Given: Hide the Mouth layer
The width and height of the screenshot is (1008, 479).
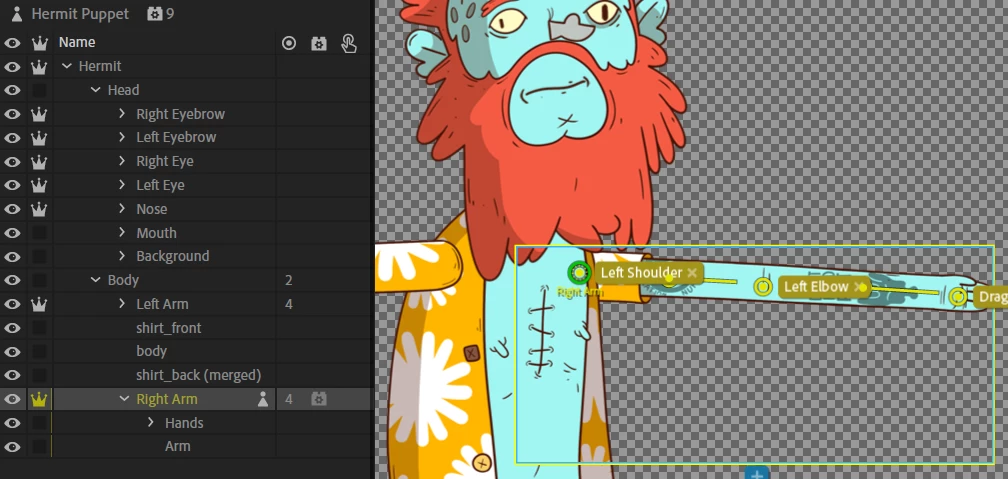Looking at the screenshot, I should (x=12, y=233).
